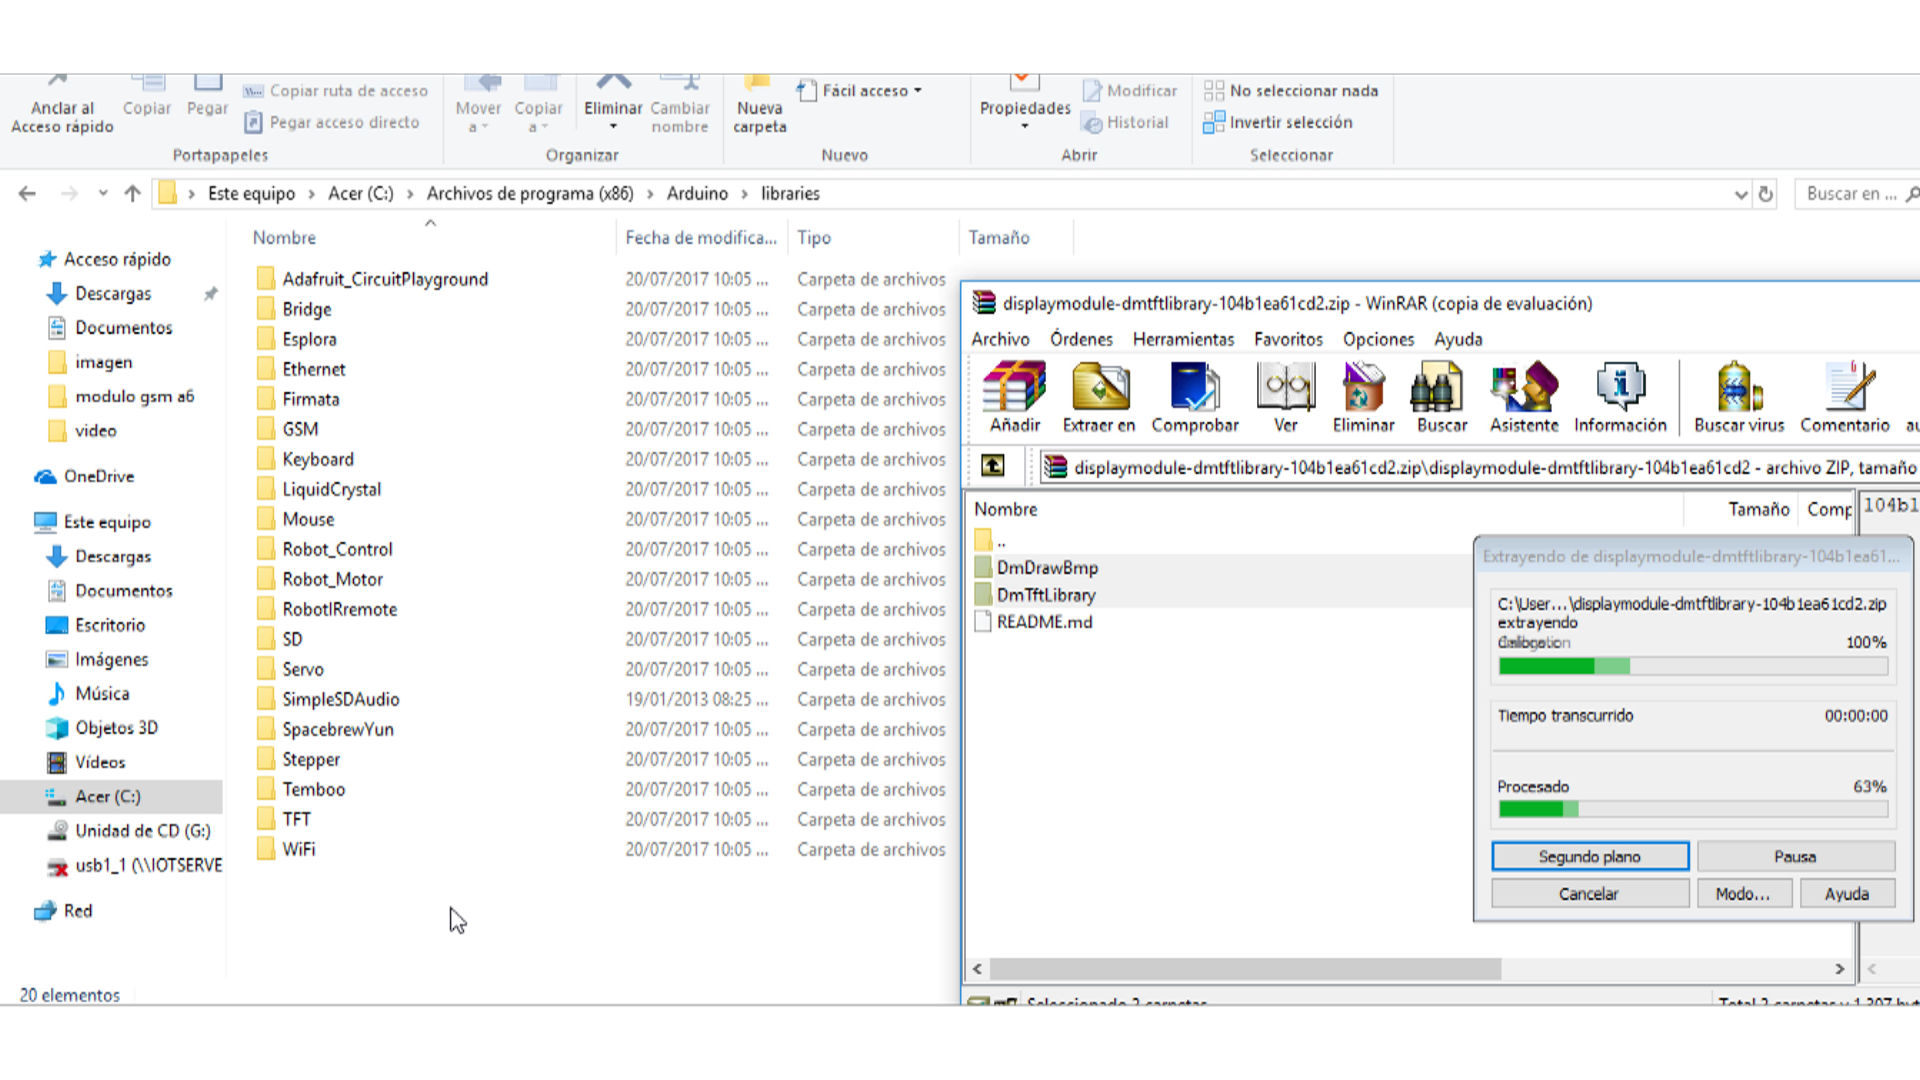Open the Herramientas menu in WinRAR
The width and height of the screenshot is (1920, 1080).
click(x=1183, y=339)
